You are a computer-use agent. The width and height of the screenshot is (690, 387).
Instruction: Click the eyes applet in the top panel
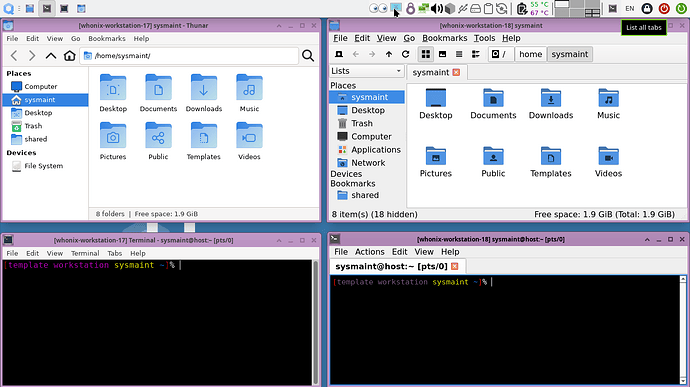(x=378, y=8)
